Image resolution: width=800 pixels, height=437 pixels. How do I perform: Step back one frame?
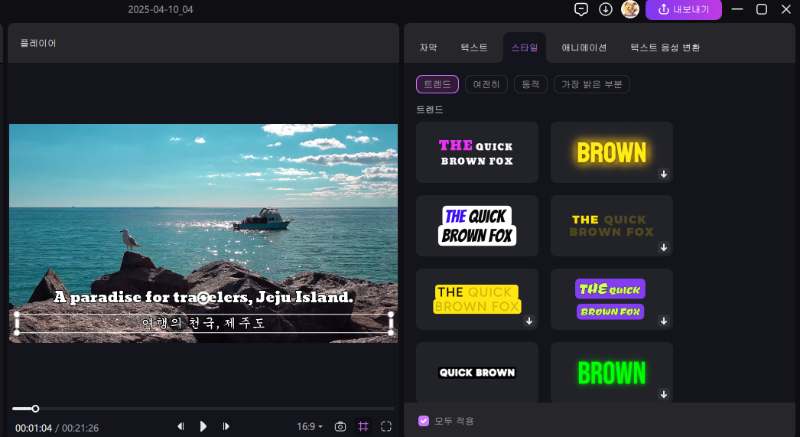point(181,426)
